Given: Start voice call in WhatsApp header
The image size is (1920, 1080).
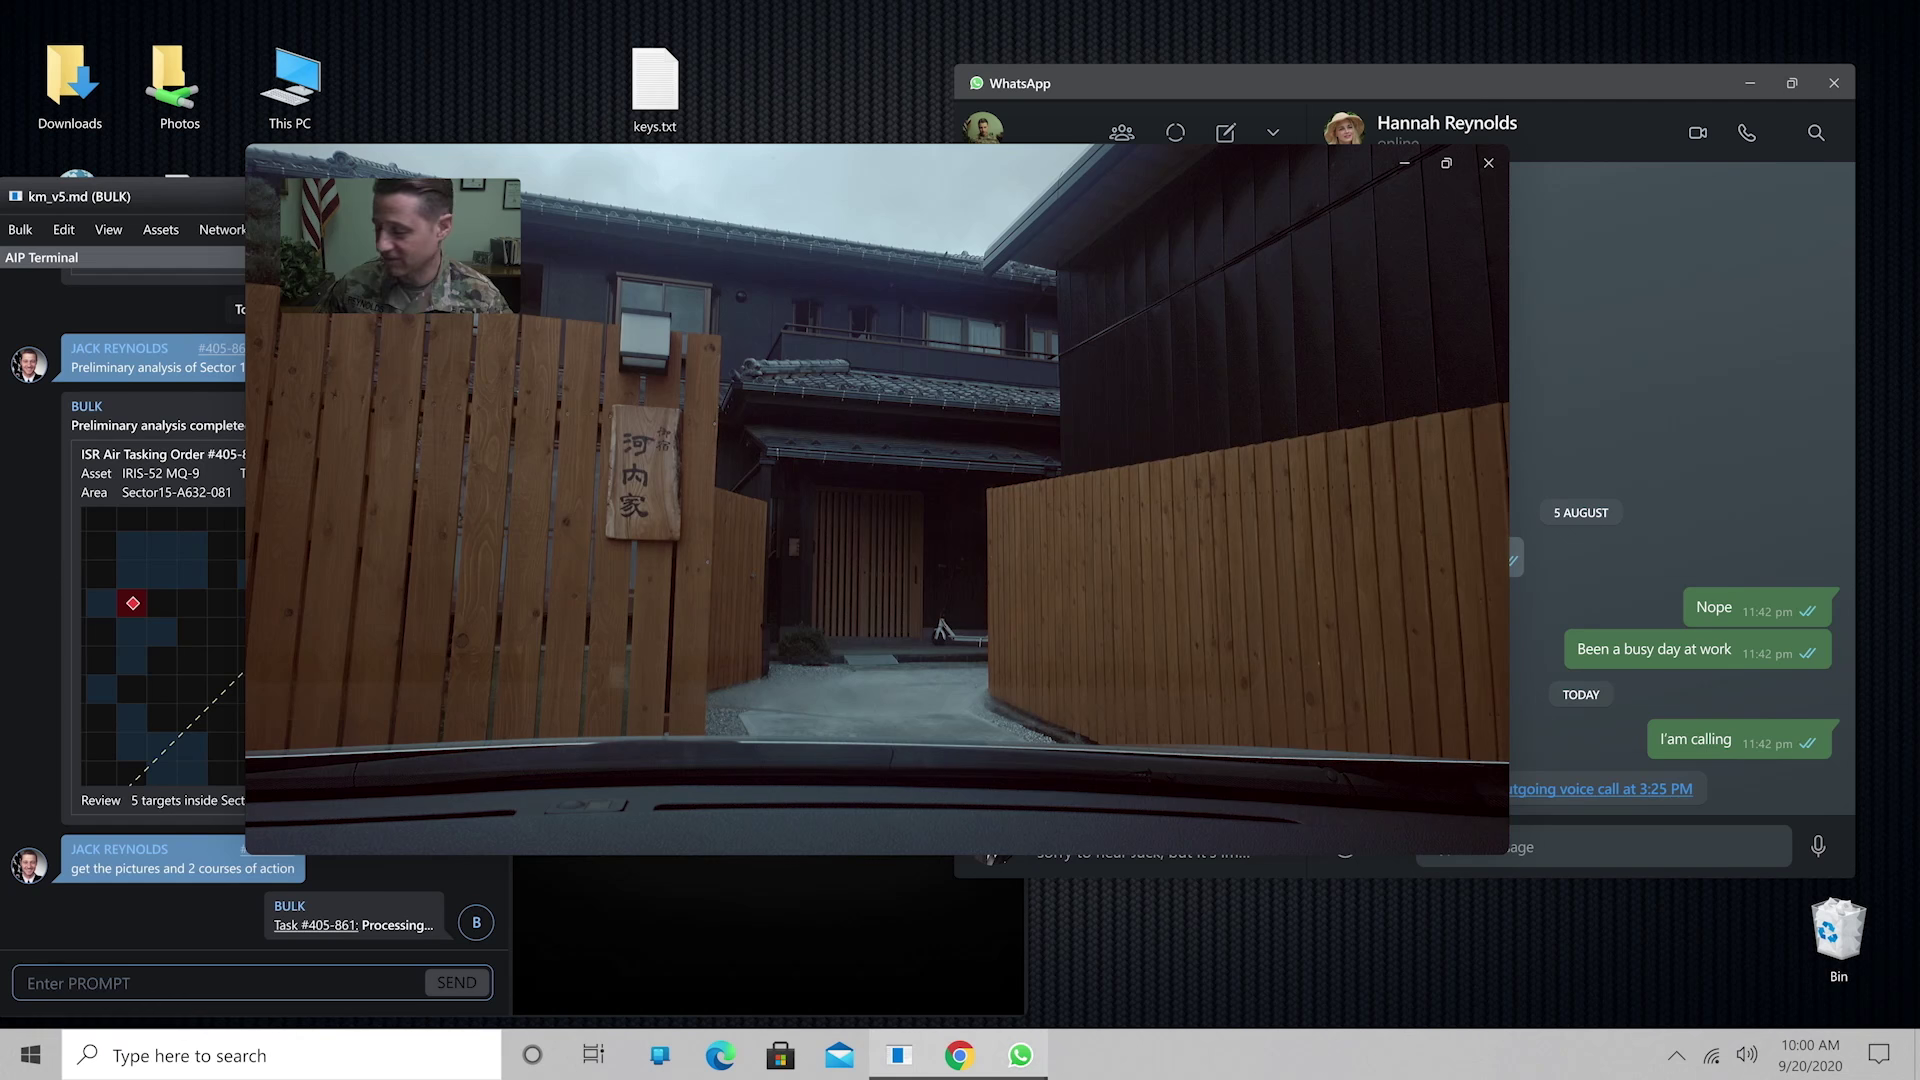Looking at the screenshot, I should [1746, 133].
